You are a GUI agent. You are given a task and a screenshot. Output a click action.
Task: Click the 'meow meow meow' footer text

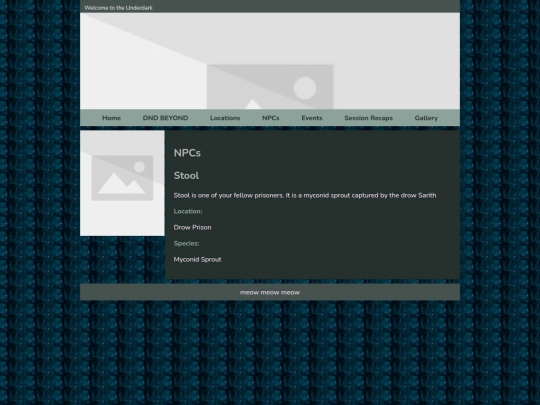tap(270, 292)
